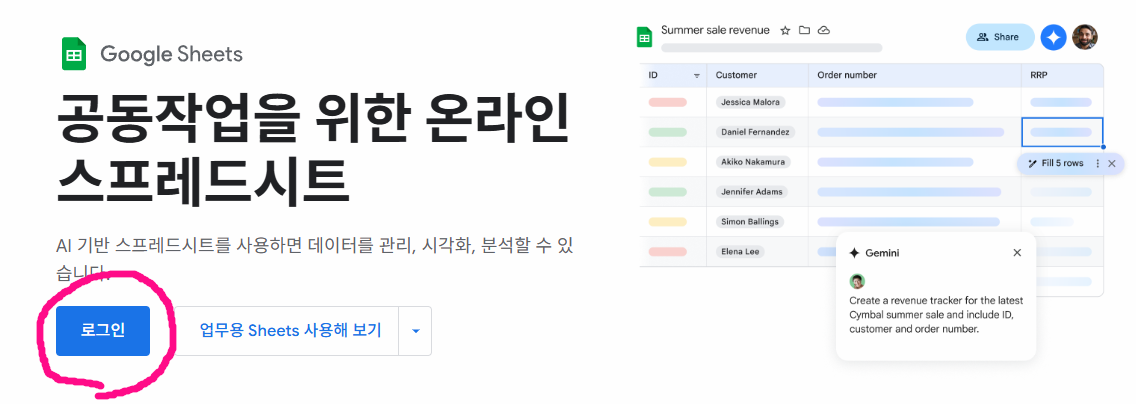Click the red ID tag for Jessica Malora
Image resolution: width=1136 pixels, height=404 pixels.
(x=667, y=102)
